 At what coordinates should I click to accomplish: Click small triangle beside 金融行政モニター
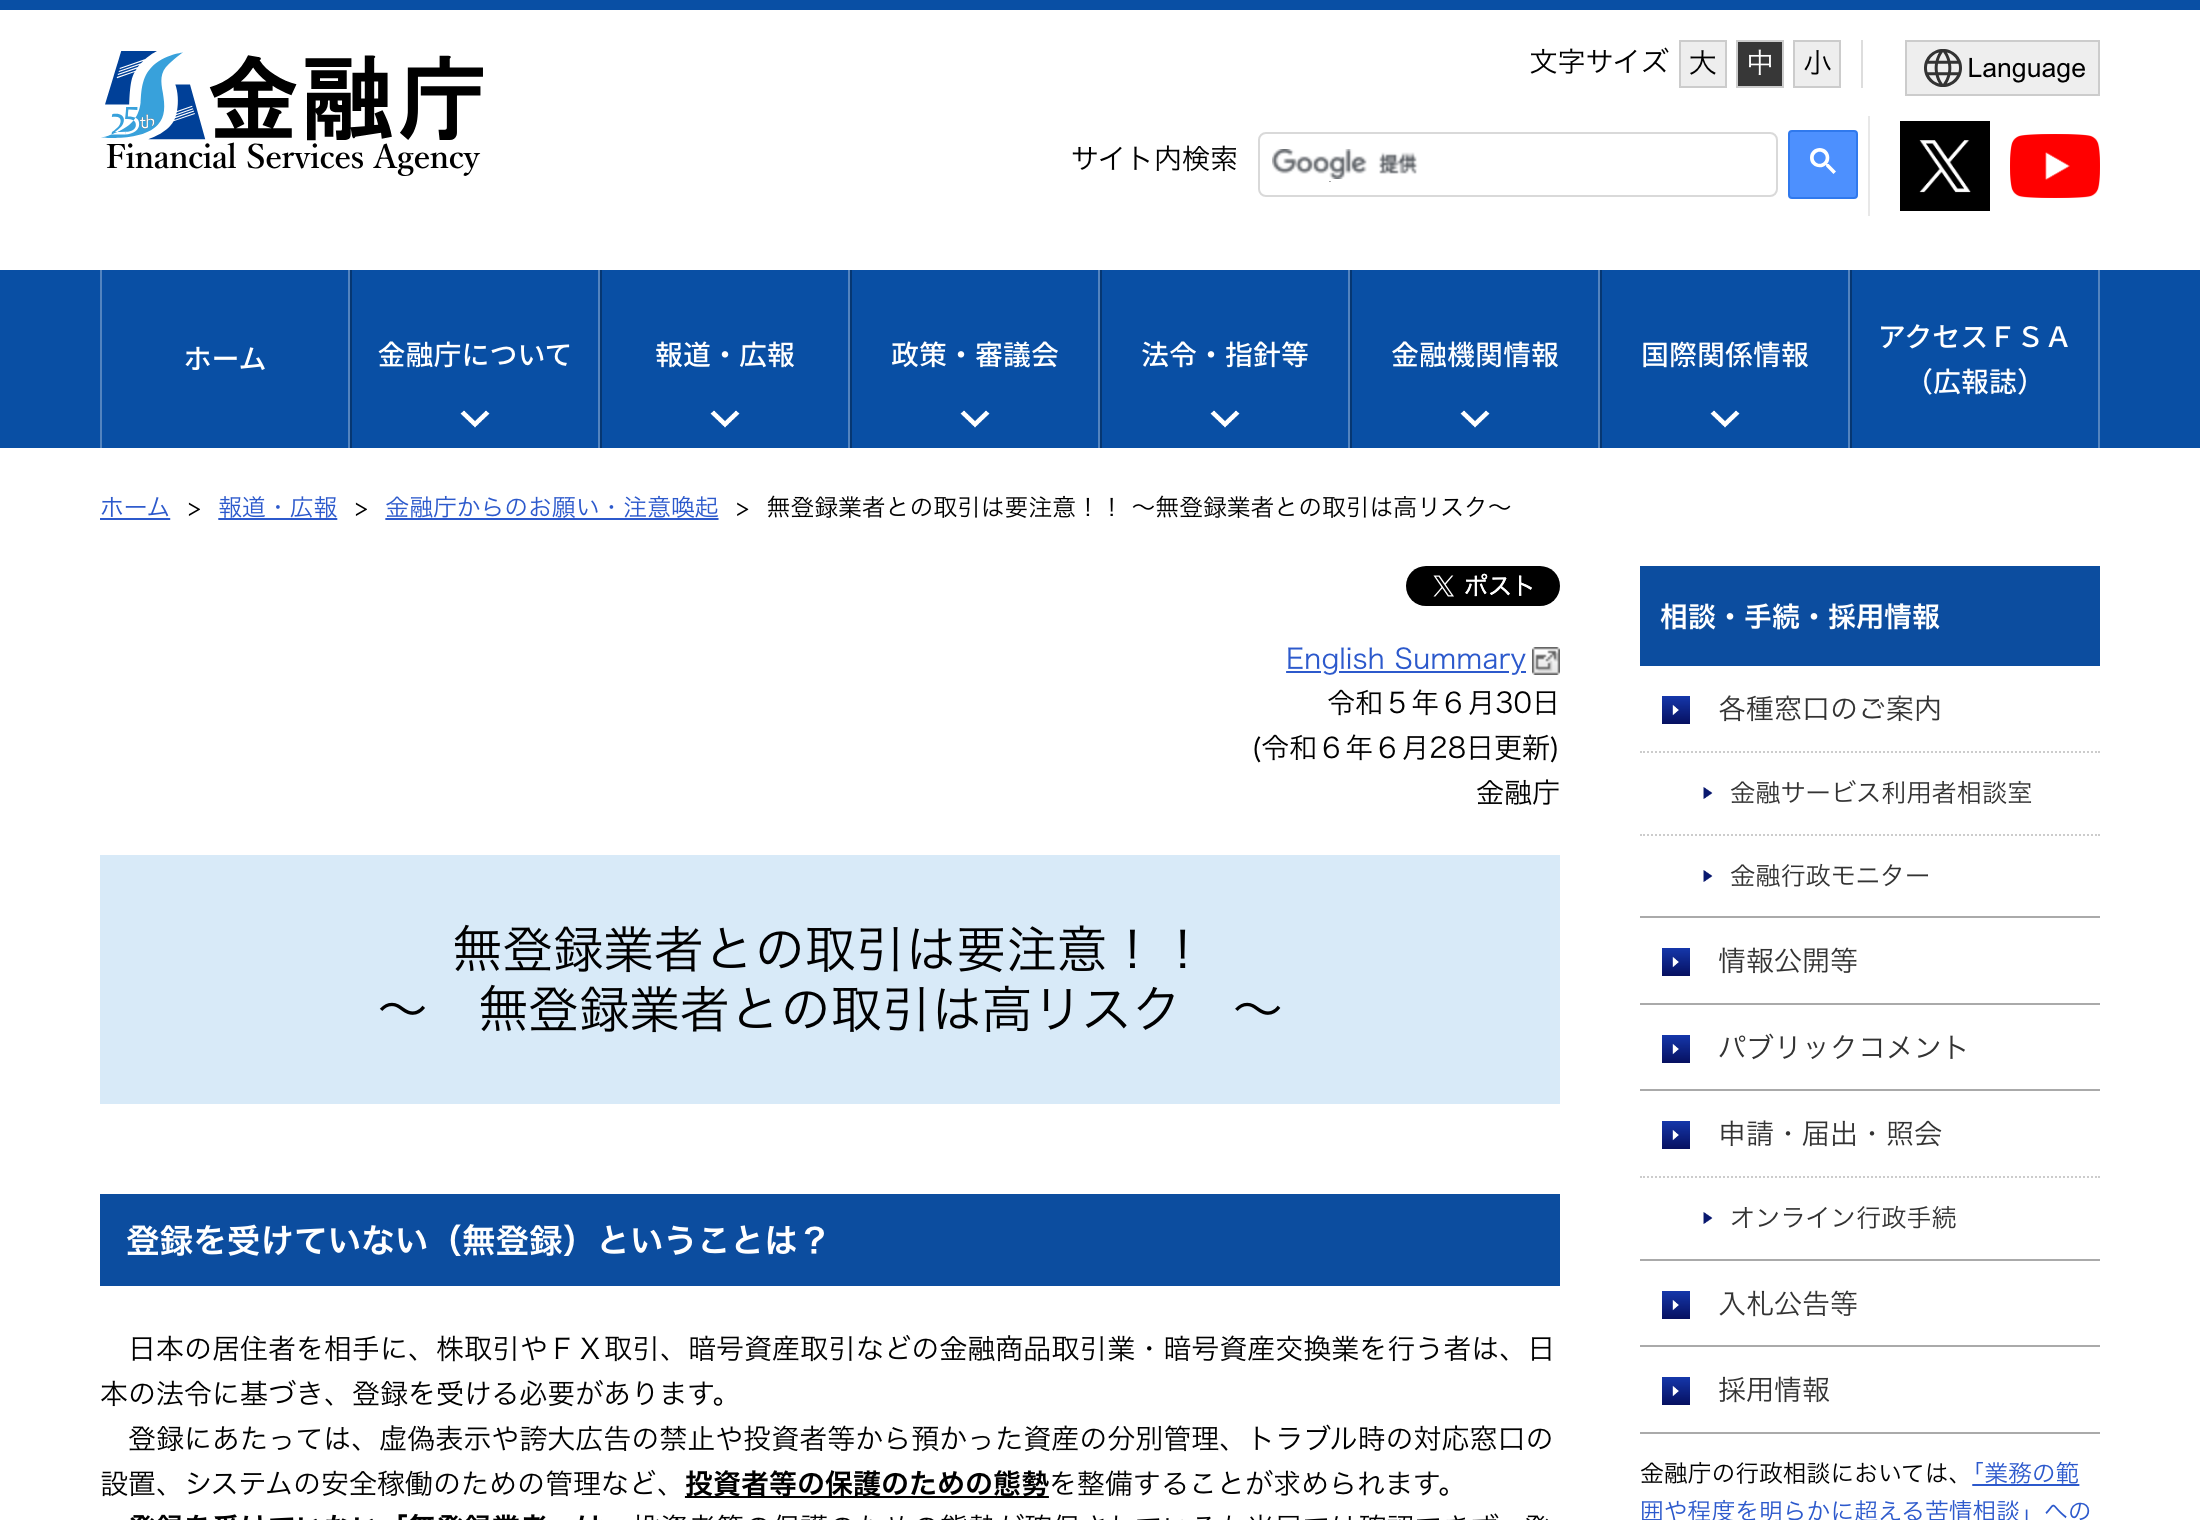pyautogui.click(x=1708, y=876)
